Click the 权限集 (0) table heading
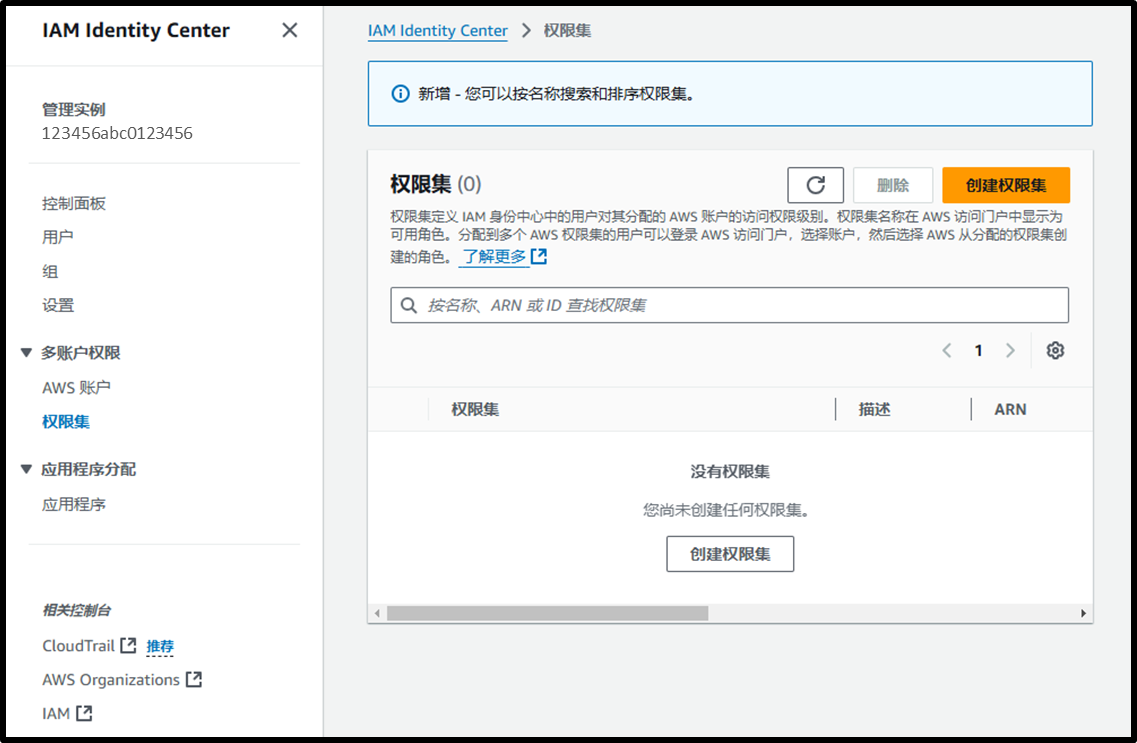This screenshot has width=1137, height=743. tap(436, 184)
